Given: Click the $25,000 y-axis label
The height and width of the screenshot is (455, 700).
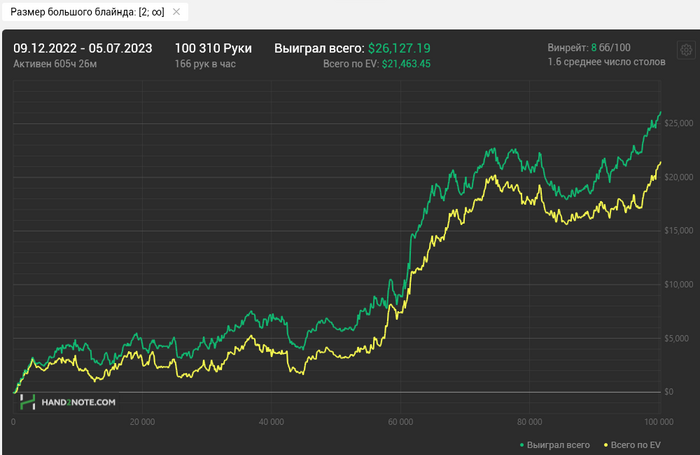Looking at the screenshot, I should [679, 123].
